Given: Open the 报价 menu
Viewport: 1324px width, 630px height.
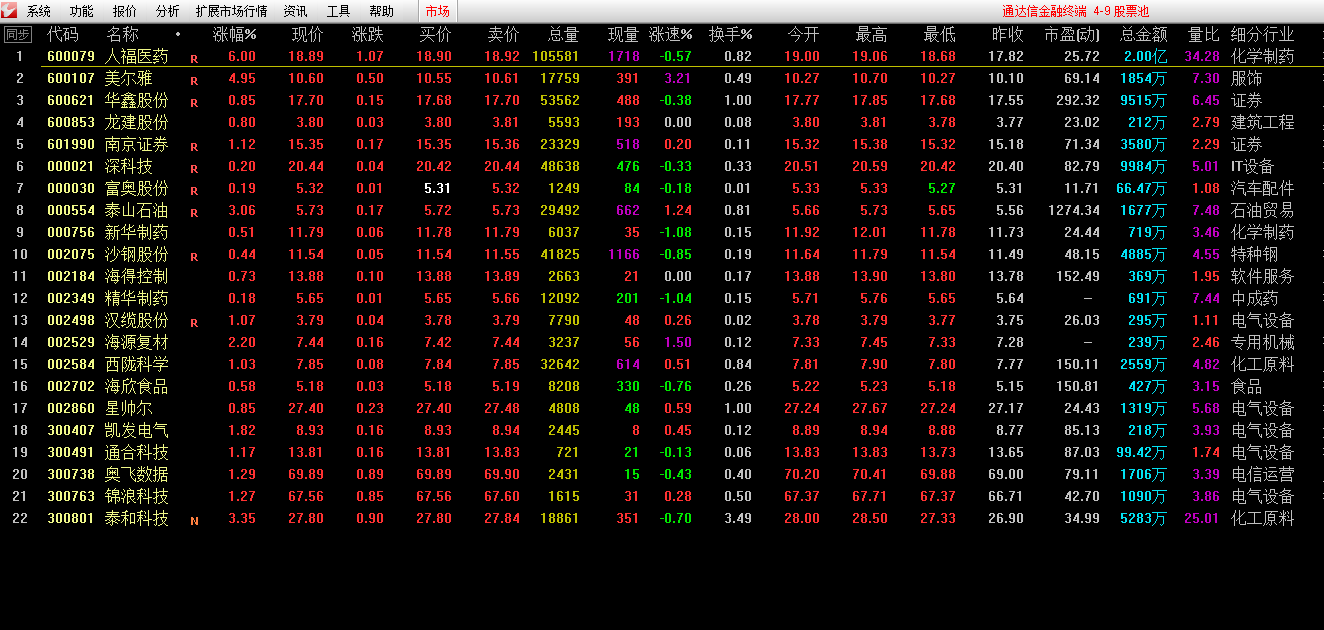Looking at the screenshot, I should click(125, 12).
